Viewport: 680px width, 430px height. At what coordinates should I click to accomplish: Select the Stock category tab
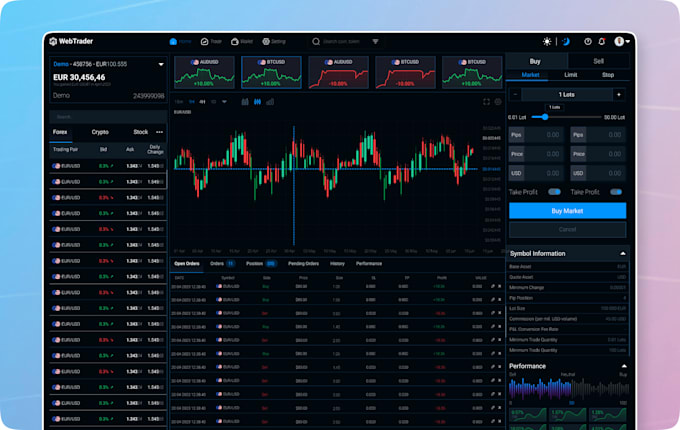(x=141, y=132)
